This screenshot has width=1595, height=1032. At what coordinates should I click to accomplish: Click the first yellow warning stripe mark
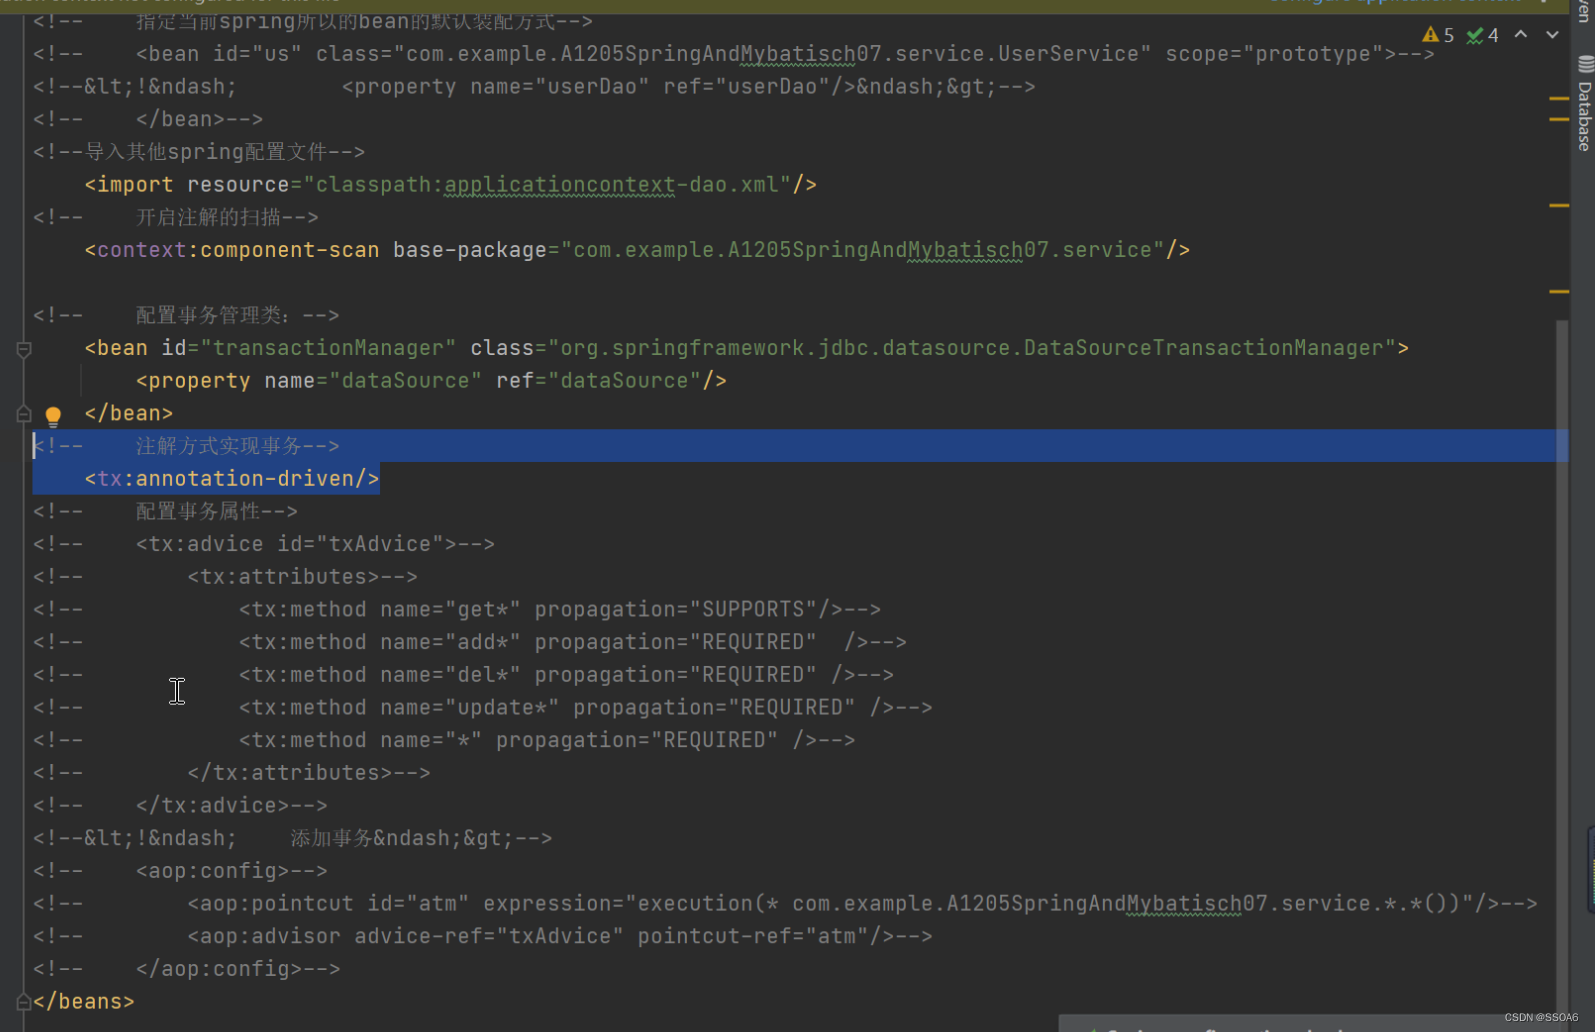pyautogui.click(x=1559, y=99)
